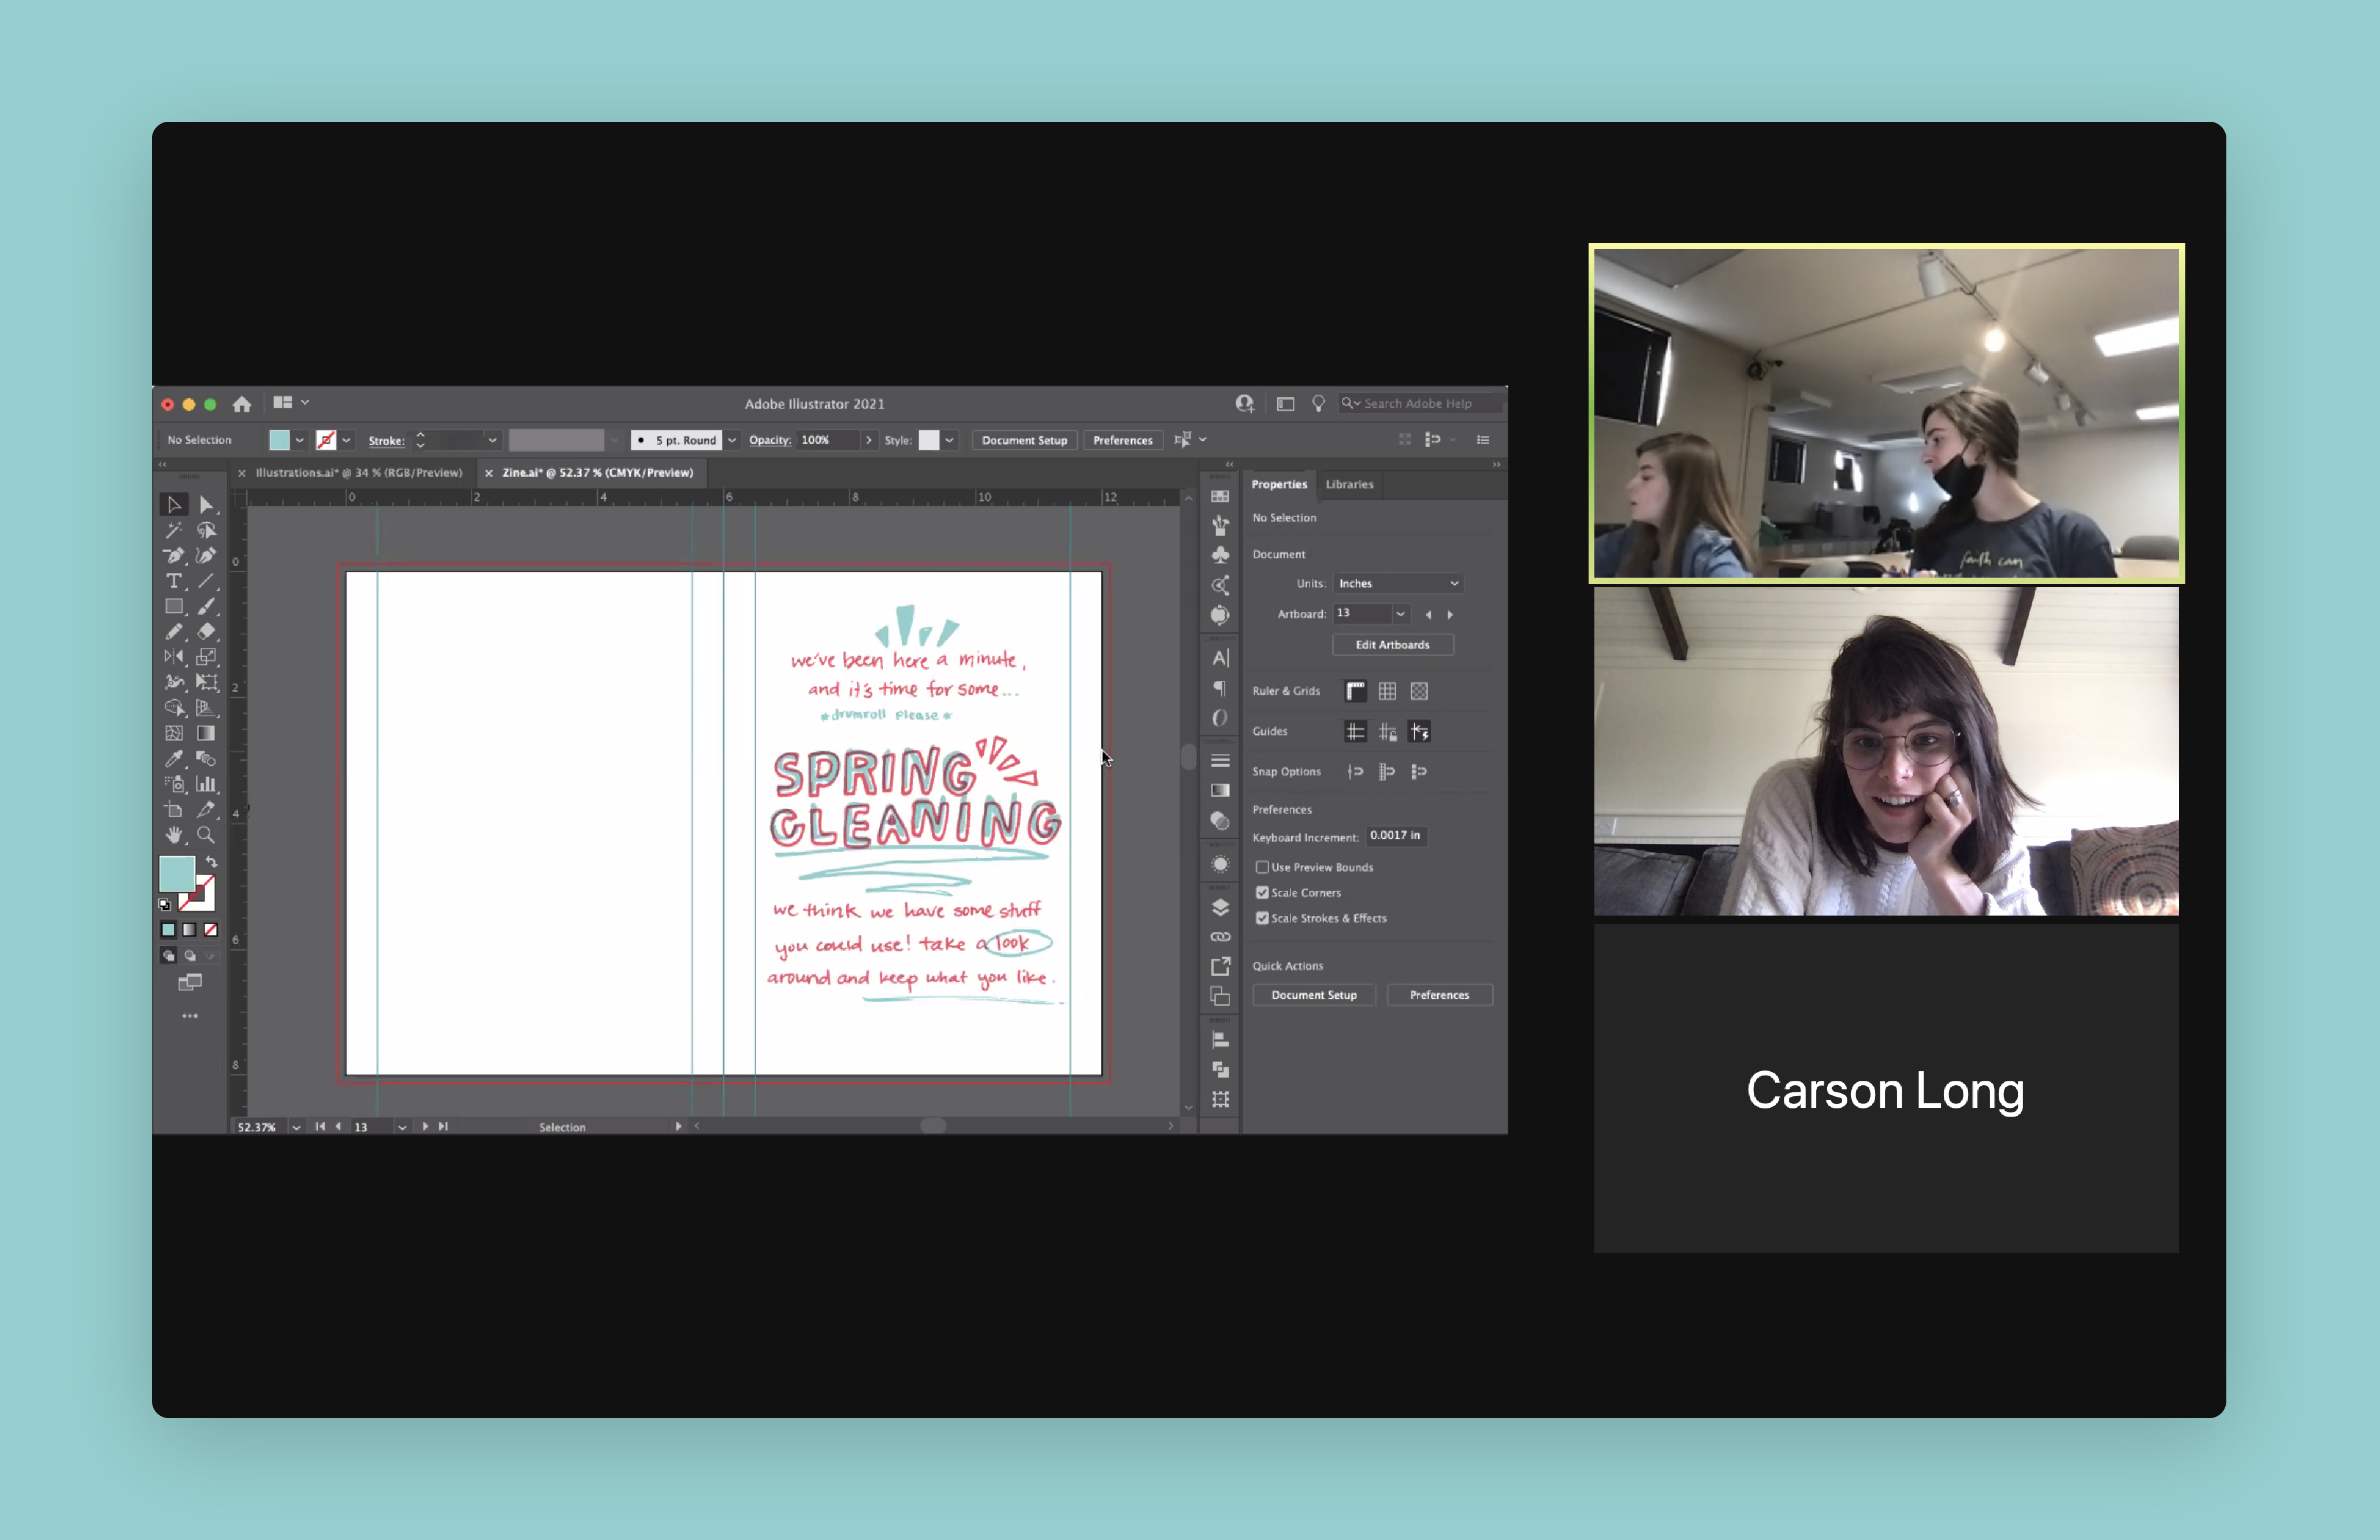Click Document Setup in Quick Actions
The image size is (2380, 1540).
tap(1313, 995)
